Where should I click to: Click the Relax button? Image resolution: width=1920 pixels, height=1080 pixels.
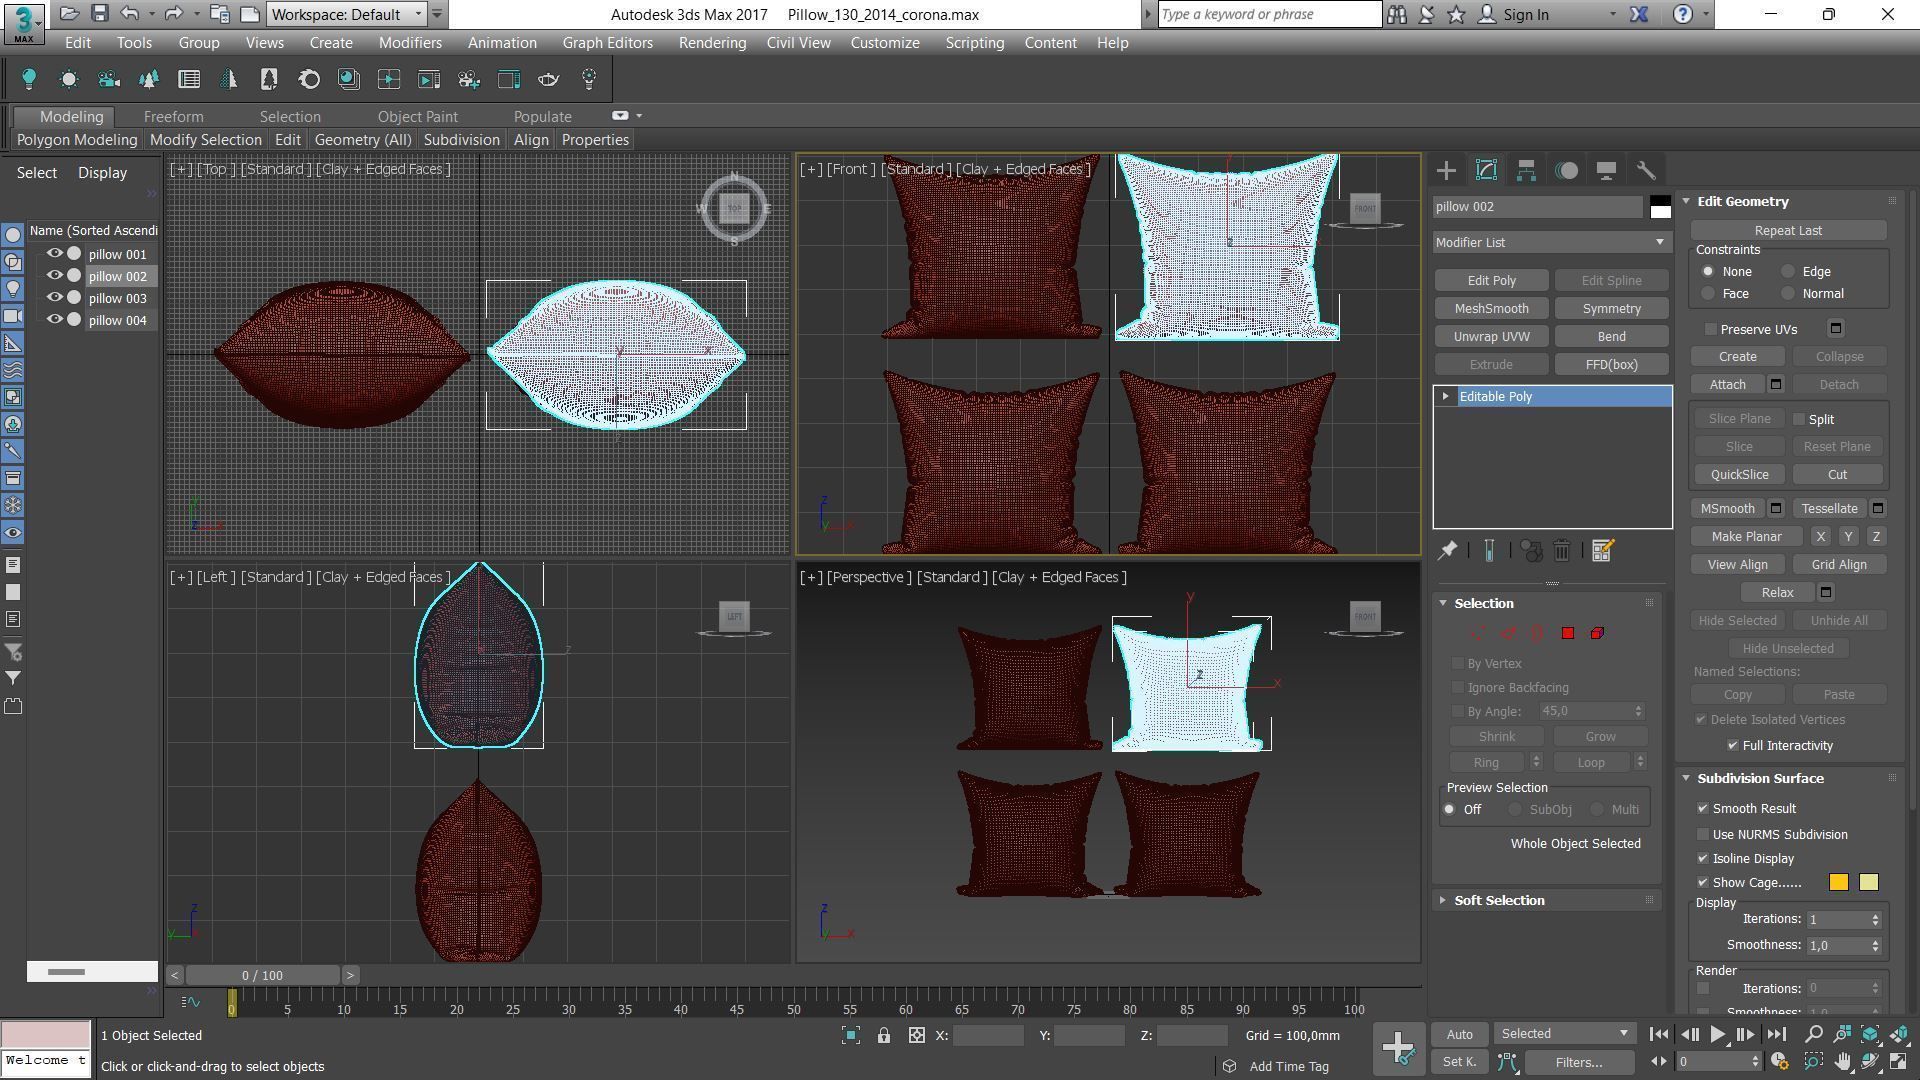[x=1777, y=593]
